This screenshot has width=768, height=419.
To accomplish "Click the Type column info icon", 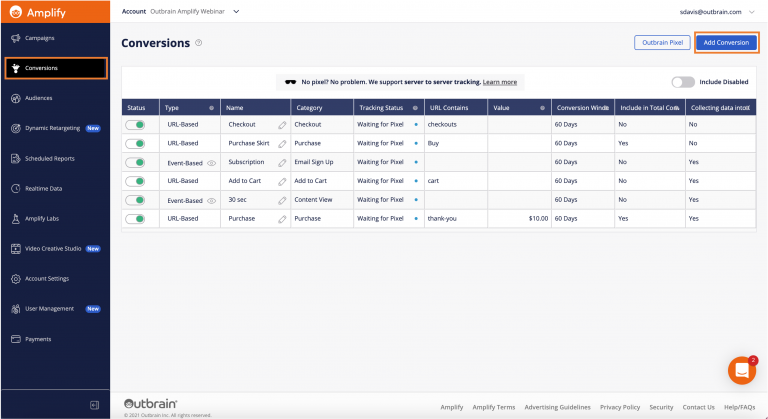I will (x=212, y=108).
